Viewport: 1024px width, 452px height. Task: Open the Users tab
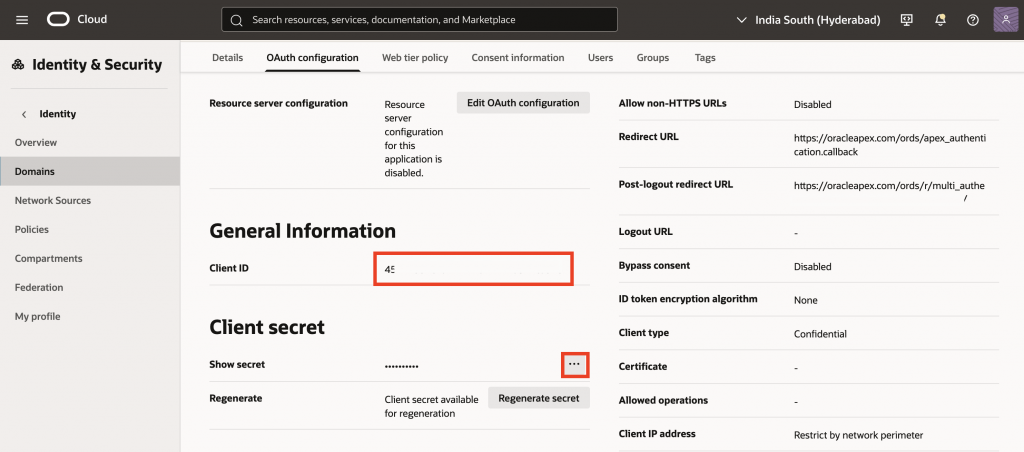tap(600, 58)
